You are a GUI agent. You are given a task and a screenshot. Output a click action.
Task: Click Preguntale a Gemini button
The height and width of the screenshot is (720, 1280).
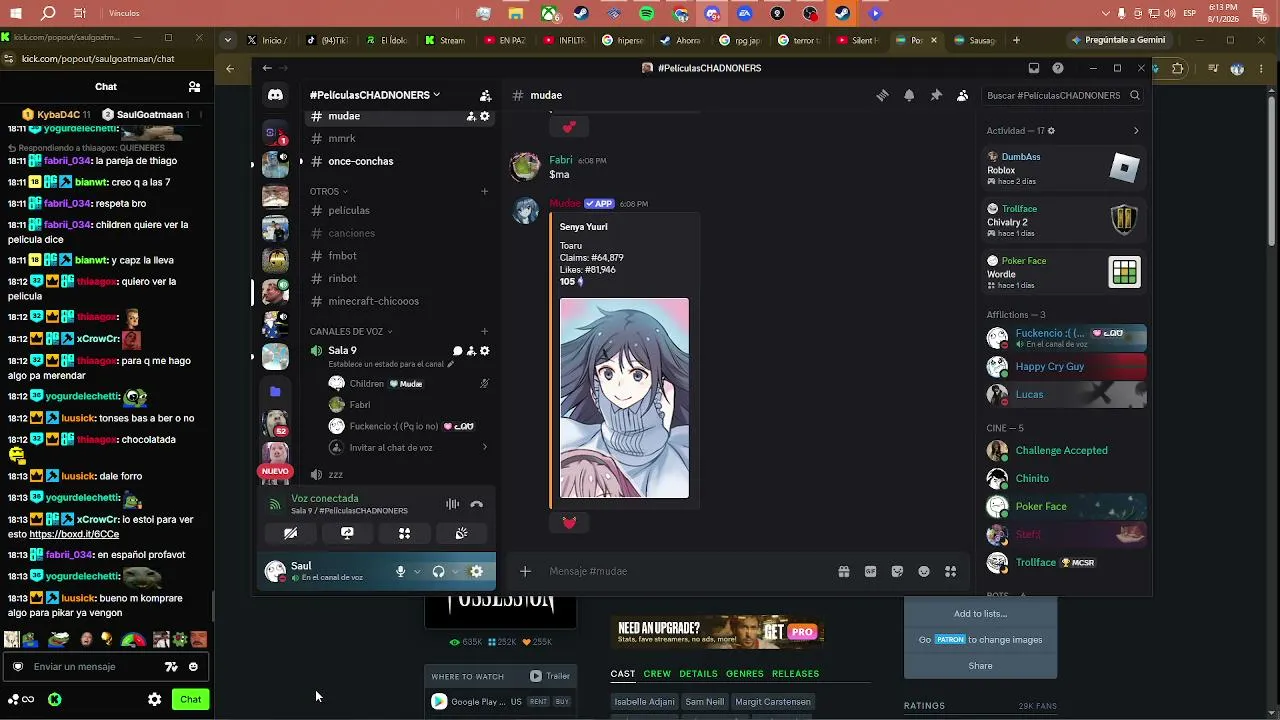(x=1118, y=40)
